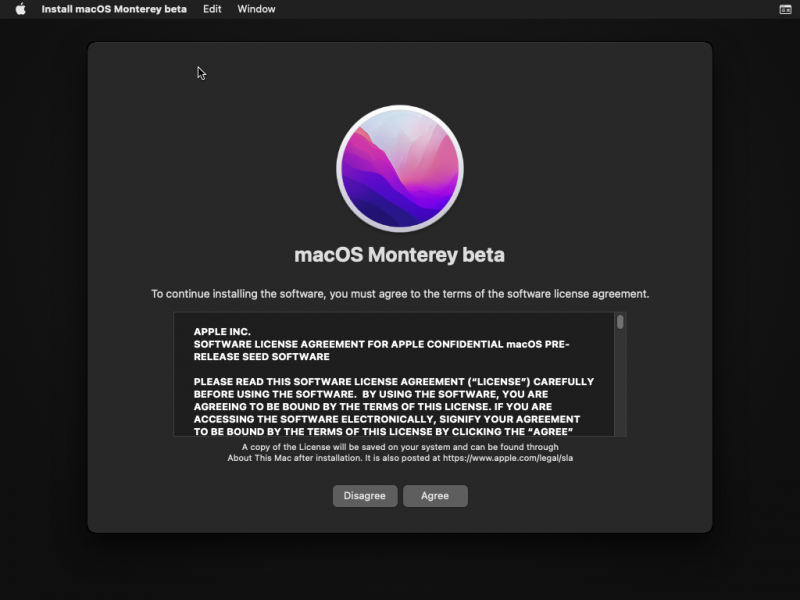Click the apple.com/legal/sla URL text
The image size is (800, 600).
508,458
